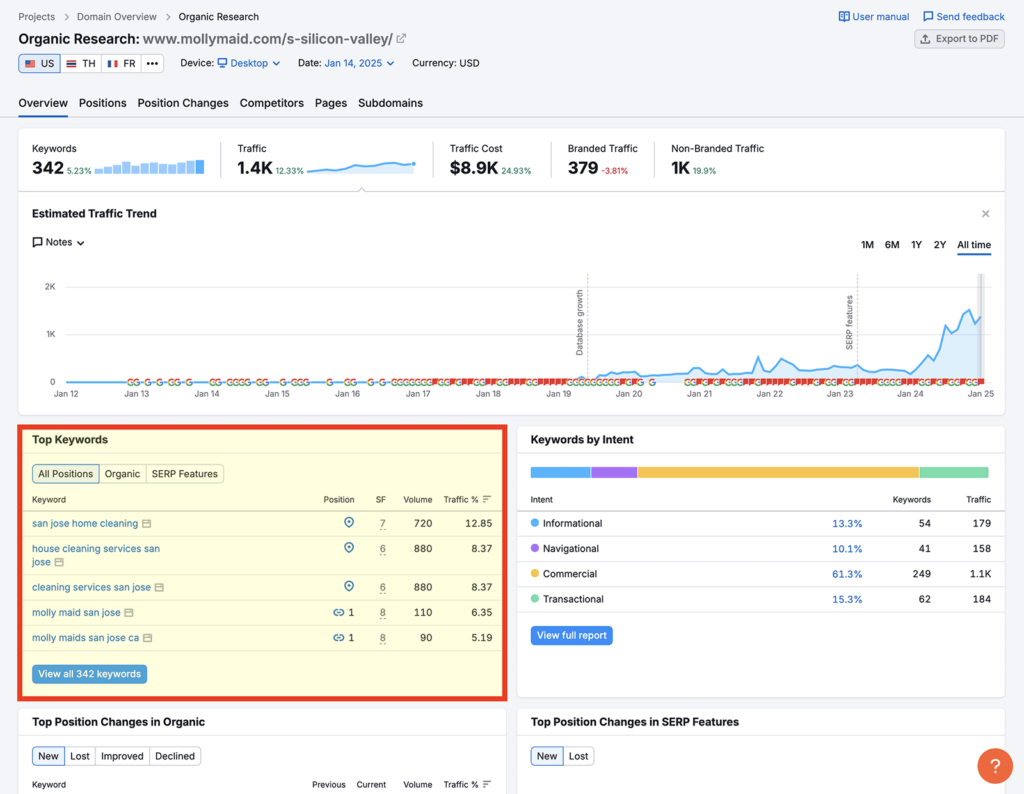Click the yellow Commercial segment of intent bar

778,472
